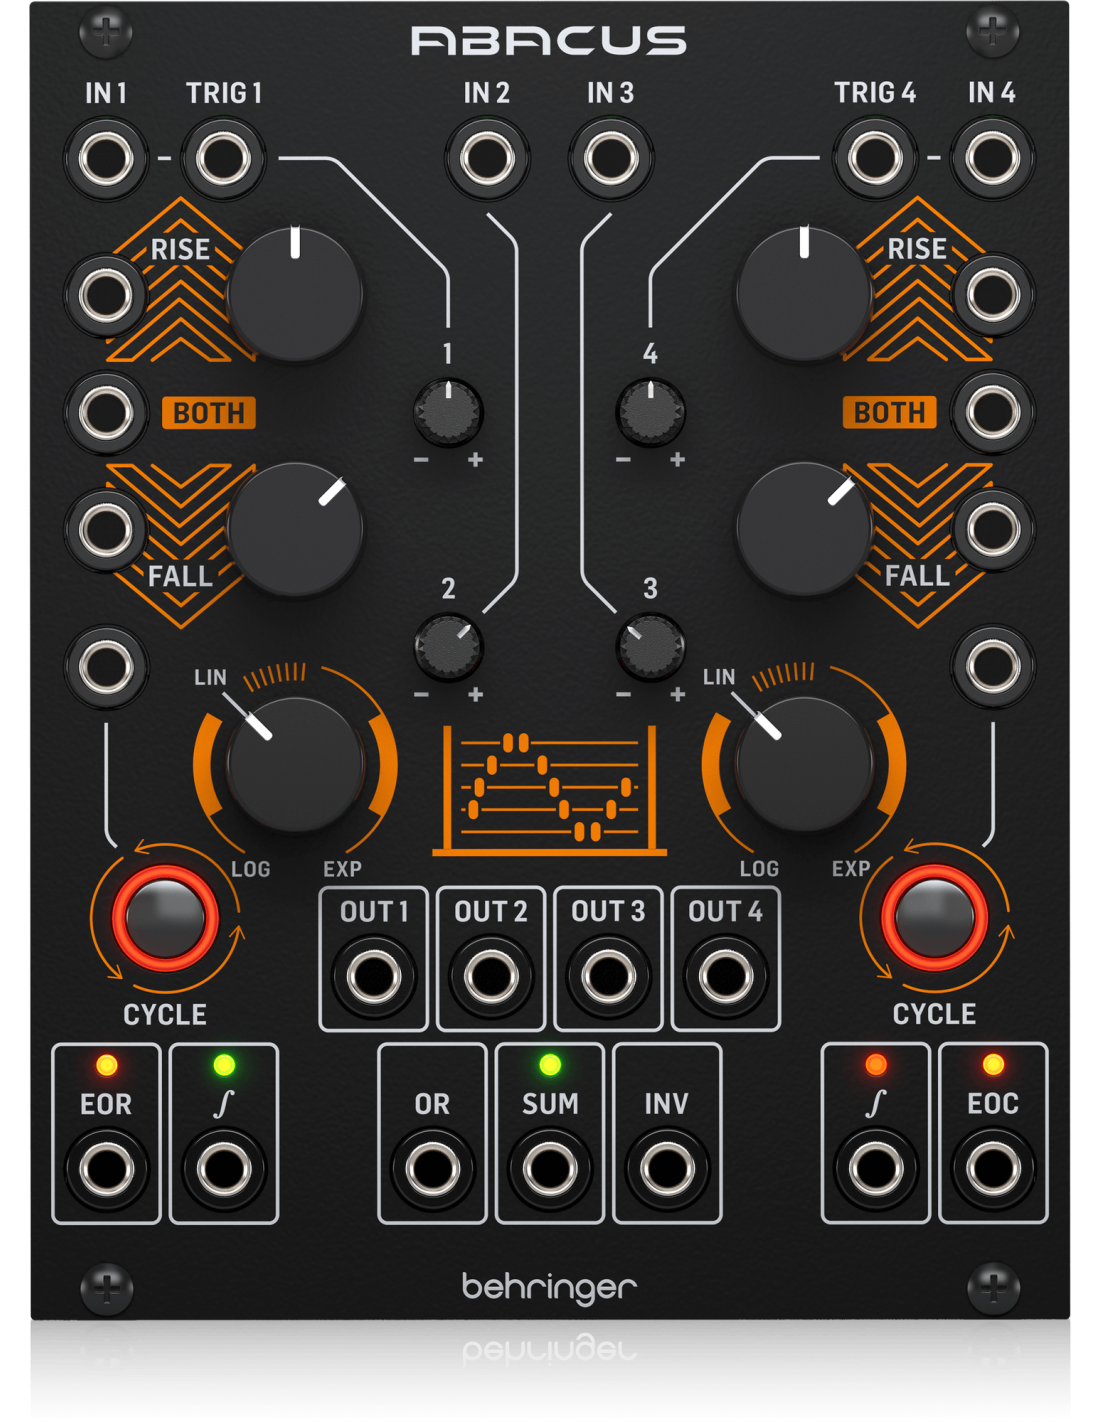Click the LED above the EOR label
Screen dimensions: 1100x1422
coord(106,1065)
